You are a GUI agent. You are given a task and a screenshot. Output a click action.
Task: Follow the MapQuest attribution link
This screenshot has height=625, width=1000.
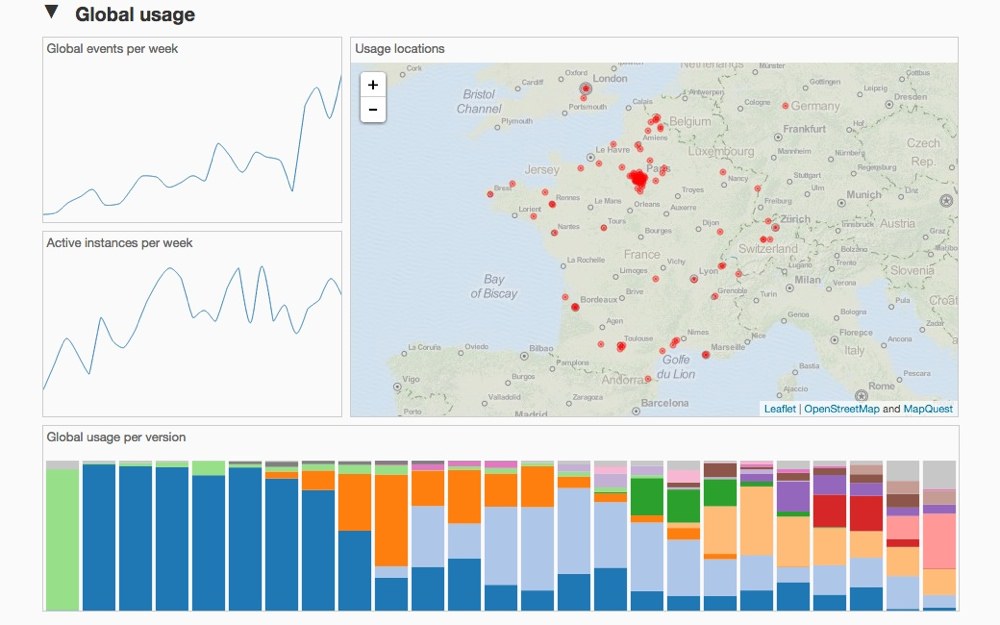pyautogui.click(x=928, y=409)
